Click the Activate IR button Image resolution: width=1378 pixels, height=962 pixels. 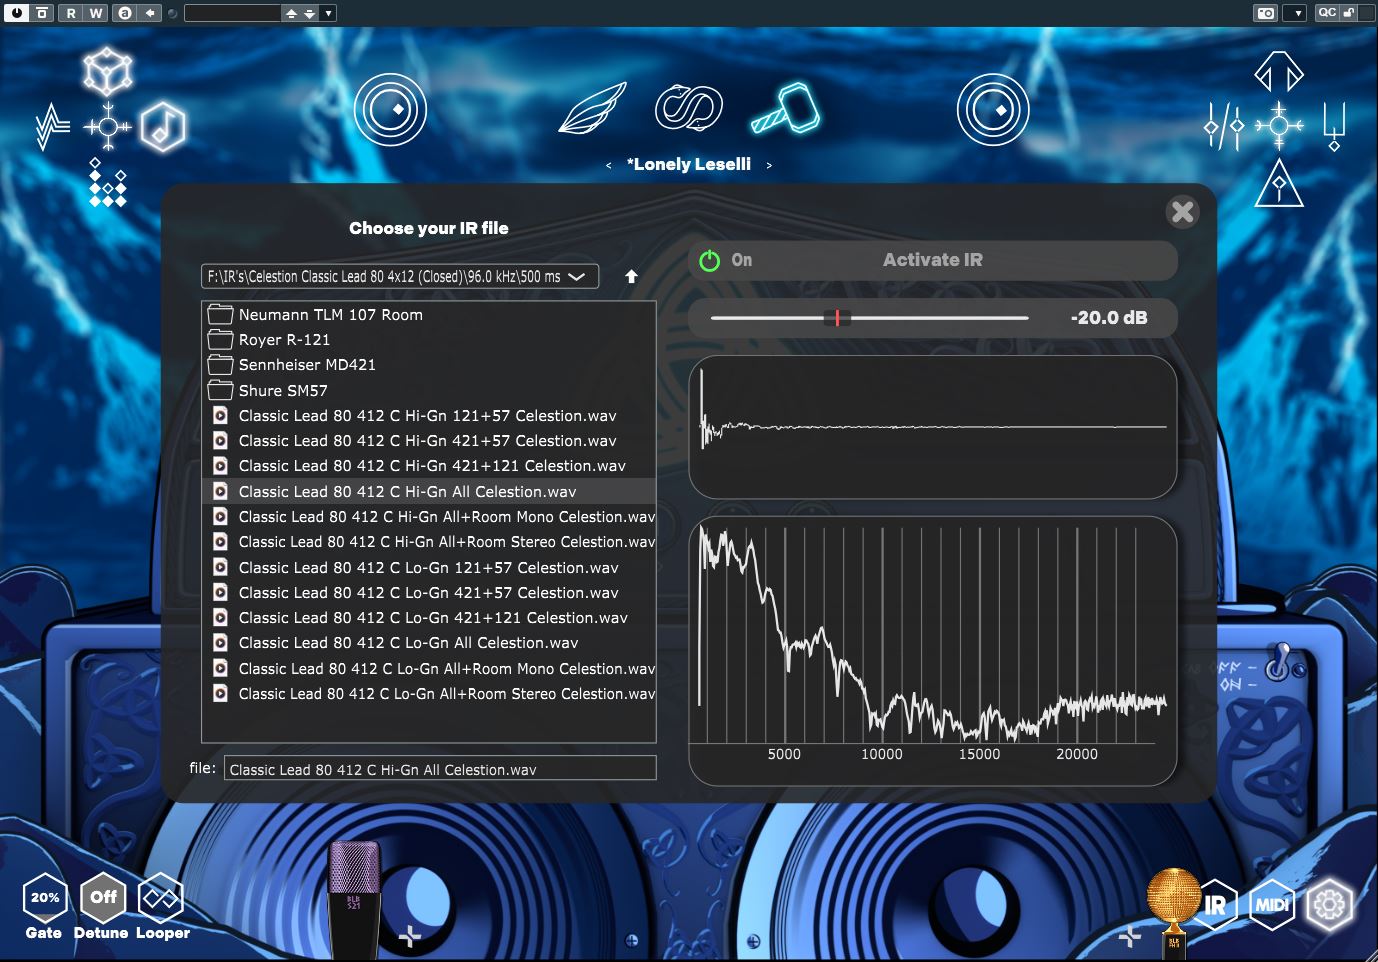click(x=933, y=260)
